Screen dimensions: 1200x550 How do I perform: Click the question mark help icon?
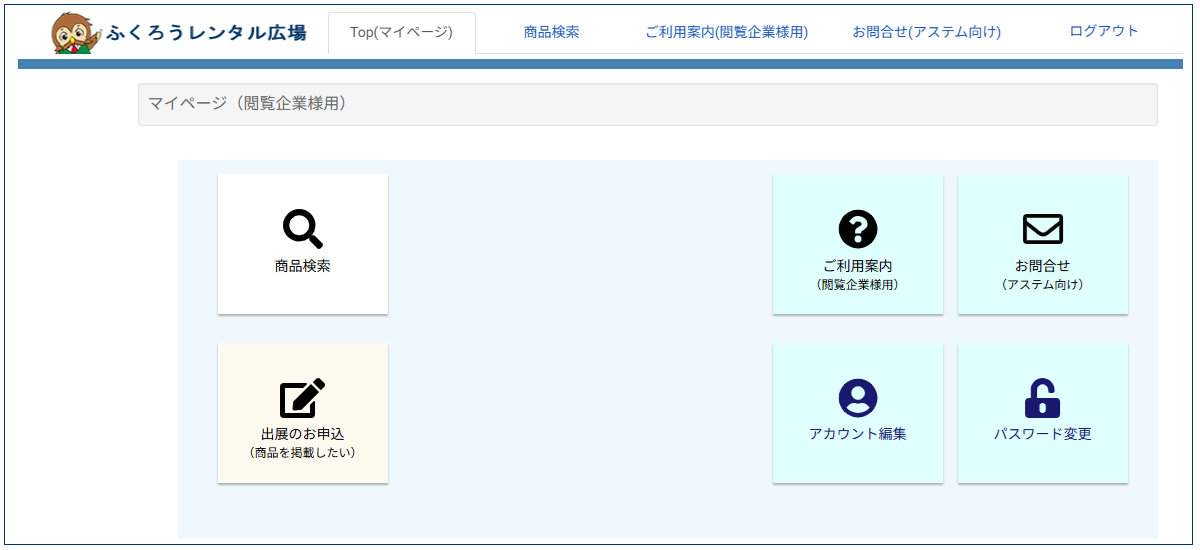tap(857, 229)
